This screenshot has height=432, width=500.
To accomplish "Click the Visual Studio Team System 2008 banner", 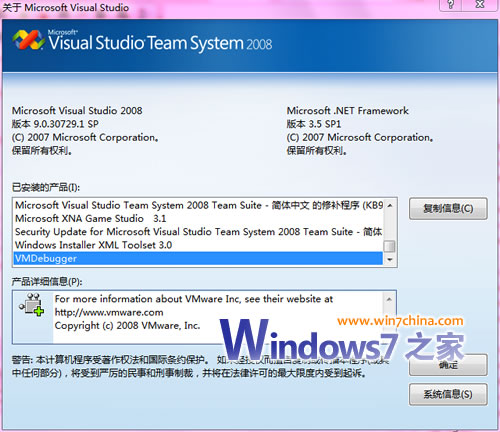I will click(250, 45).
